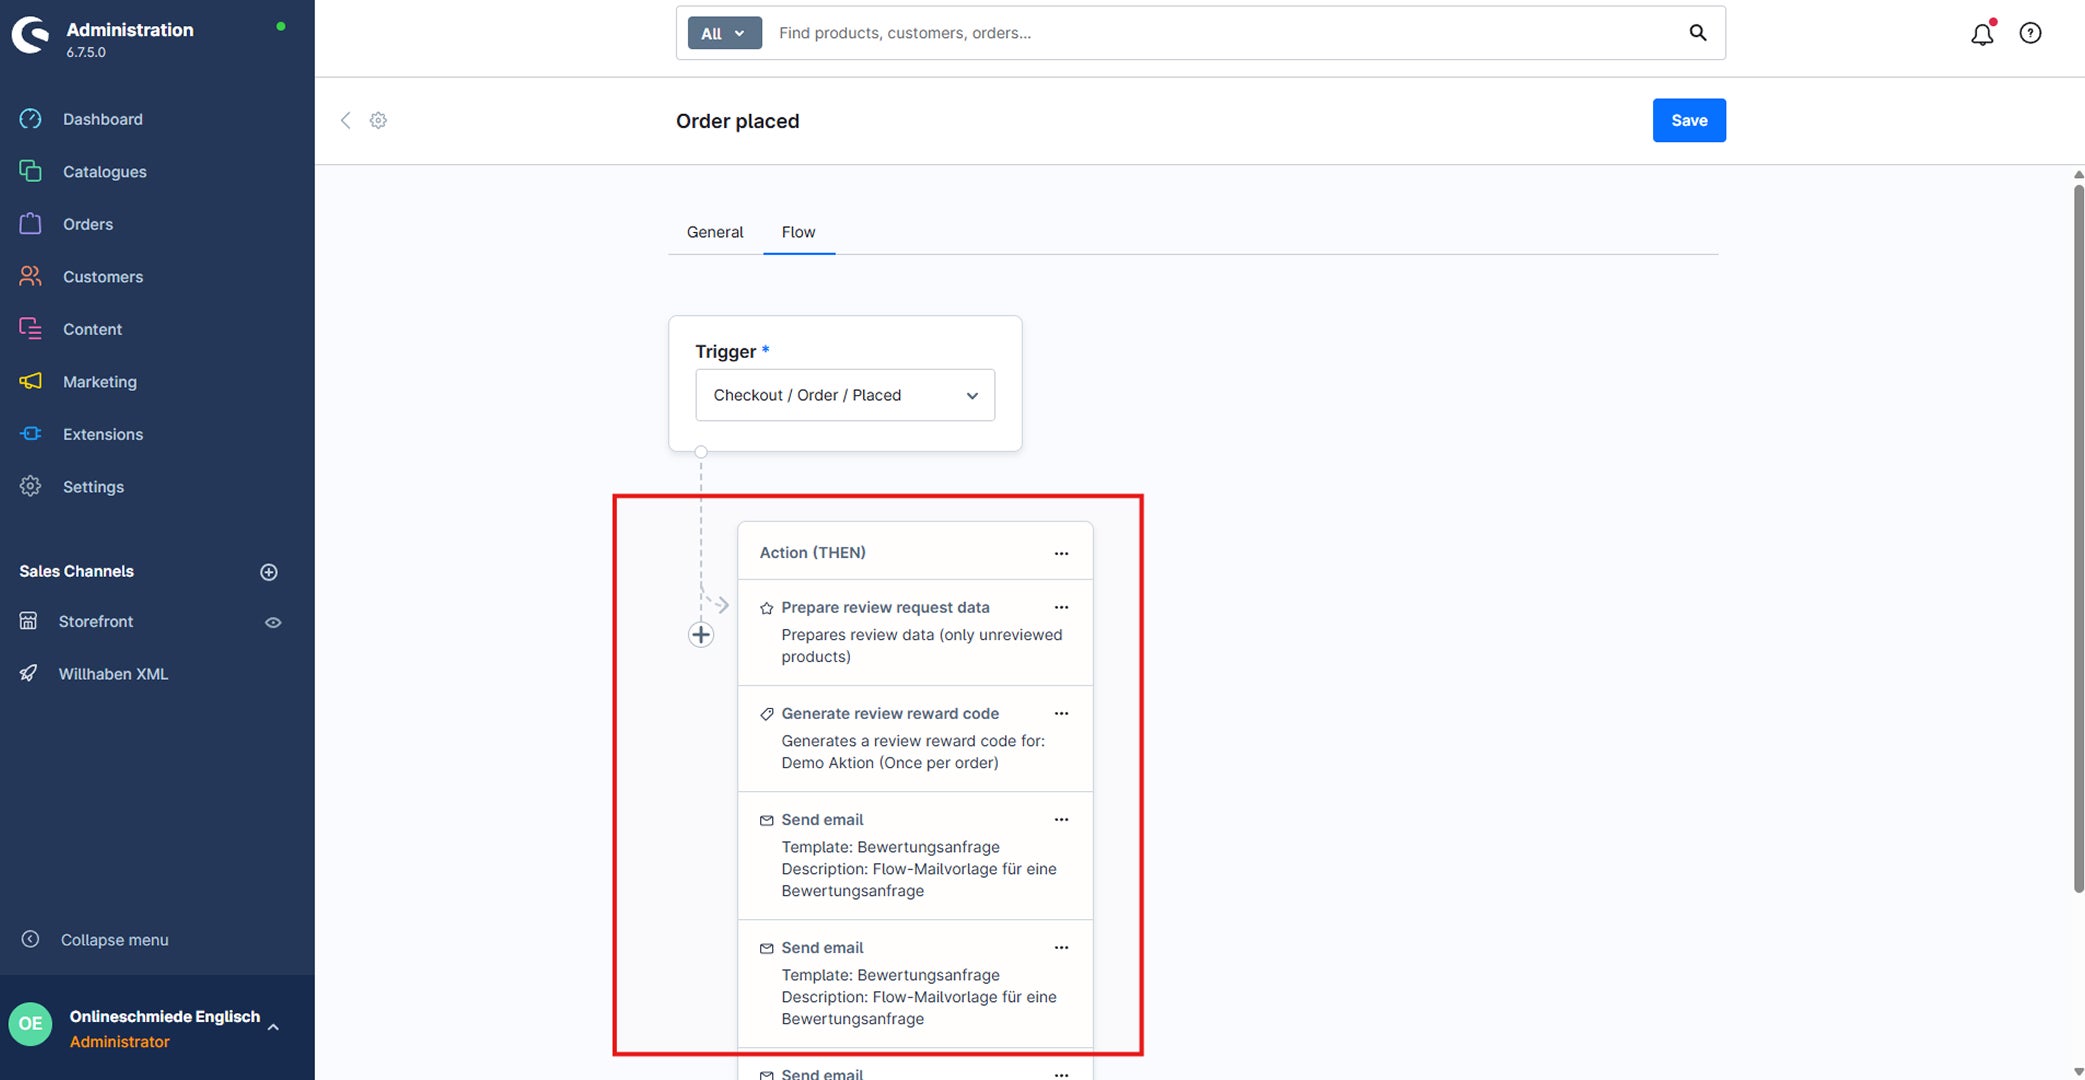Viewport: 2085px width, 1080px height.
Task: Open the Dashboard icon in sidebar
Action: click(x=30, y=119)
